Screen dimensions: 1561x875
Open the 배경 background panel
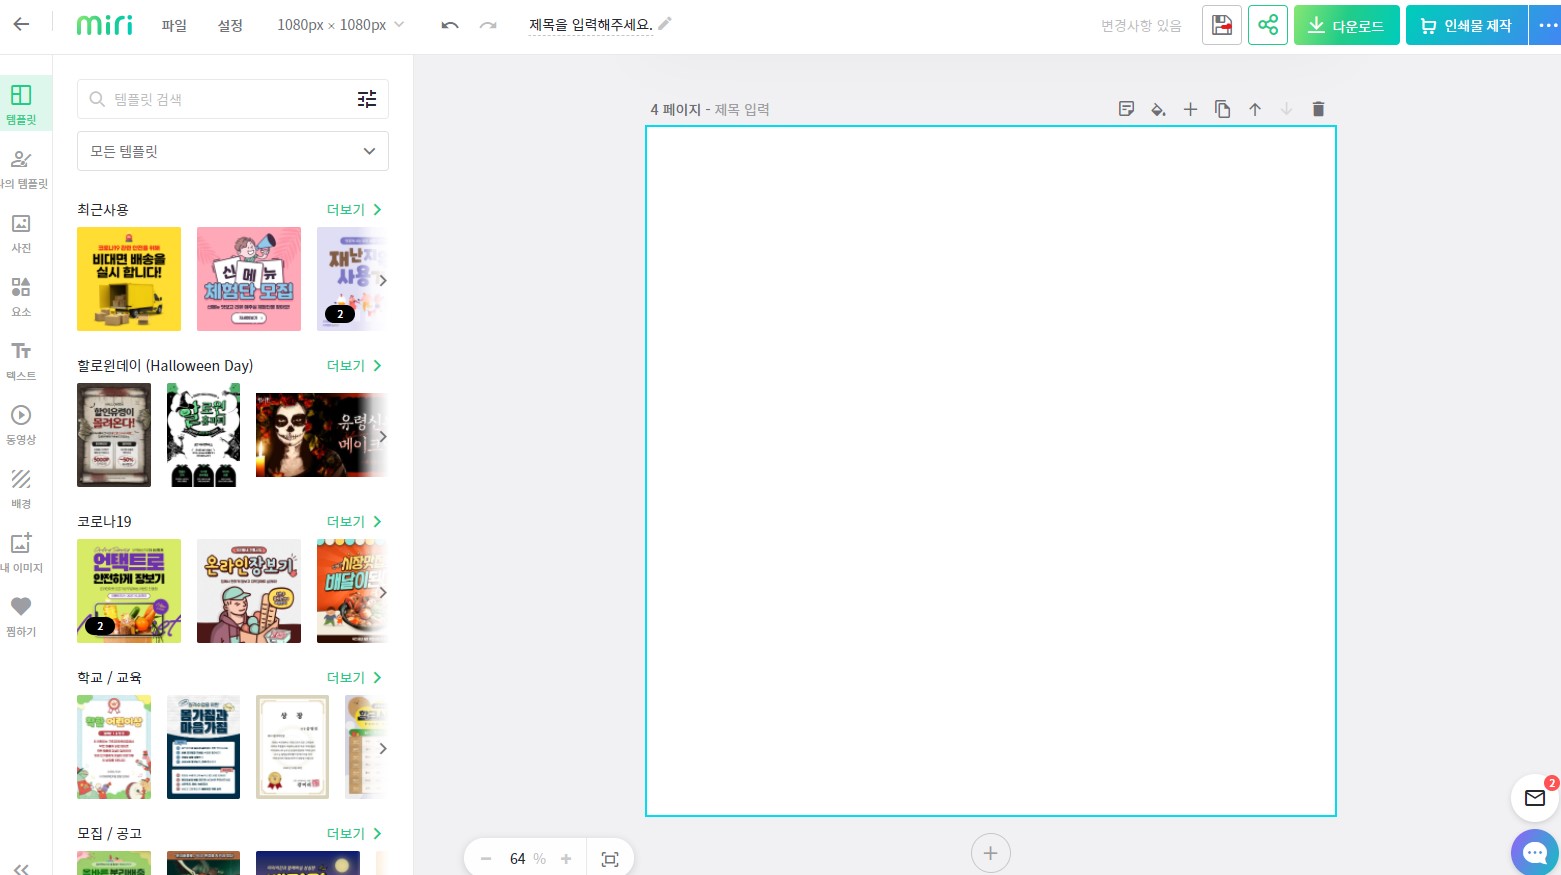(x=21, y=489)
